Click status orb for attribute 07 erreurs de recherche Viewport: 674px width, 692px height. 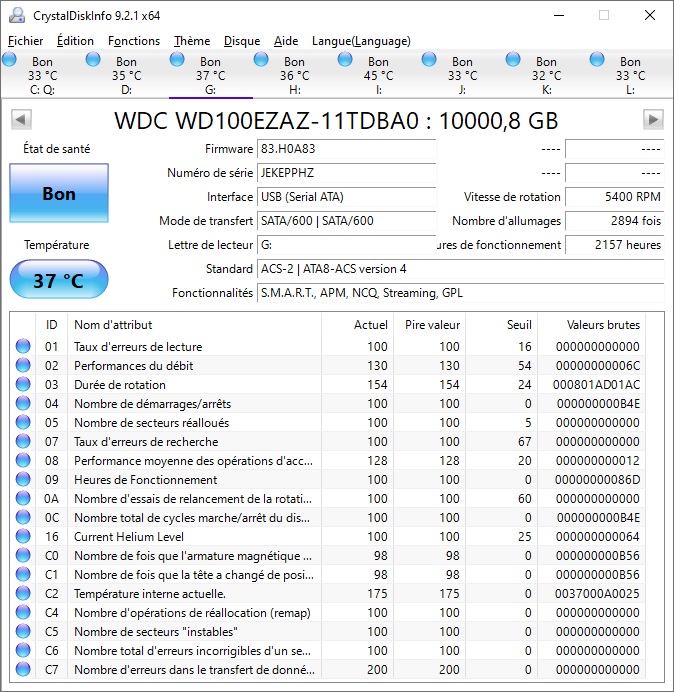[x=23, y=441]
